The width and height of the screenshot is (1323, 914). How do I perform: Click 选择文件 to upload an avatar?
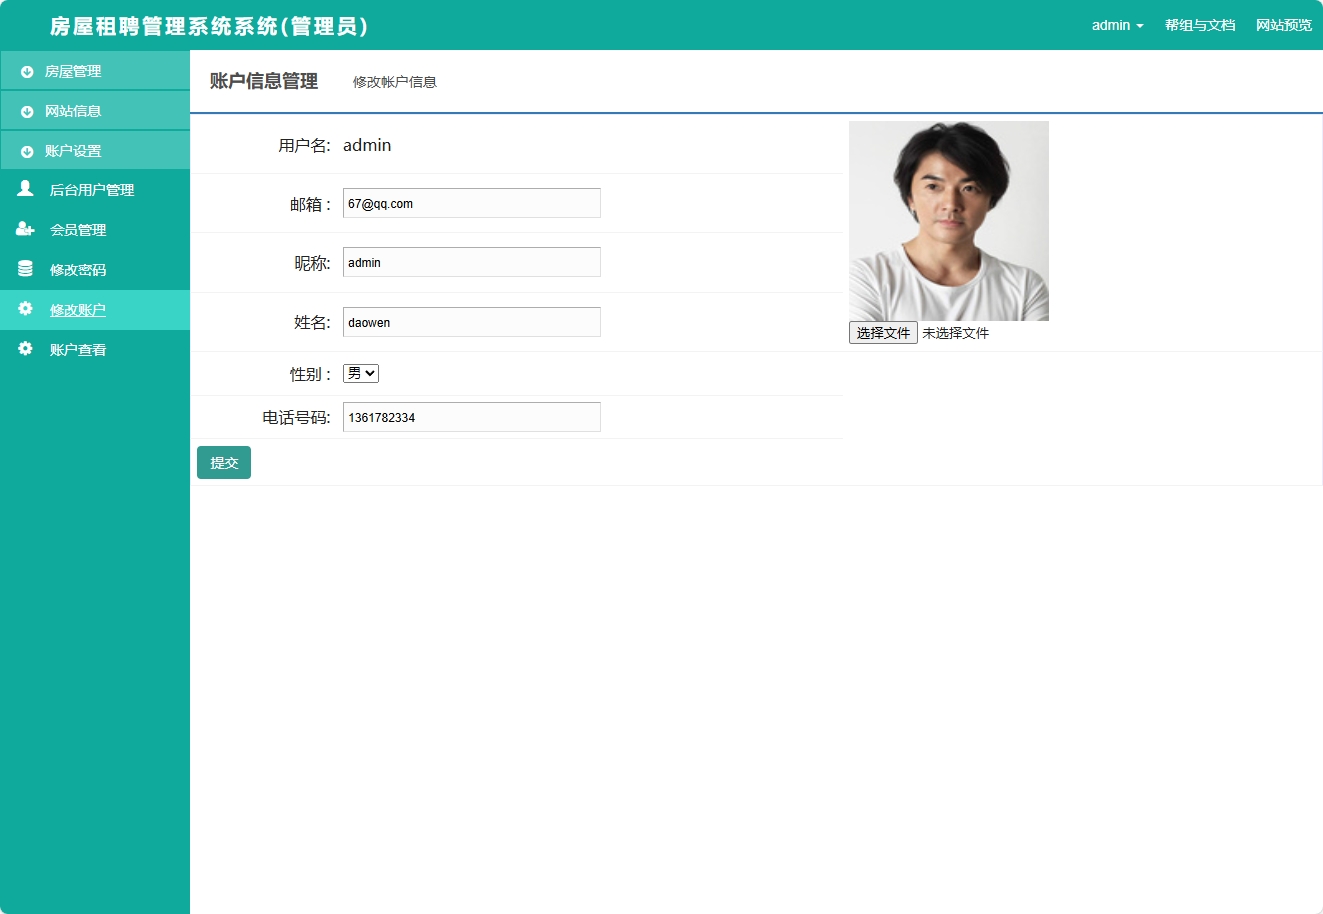(882, 332)
